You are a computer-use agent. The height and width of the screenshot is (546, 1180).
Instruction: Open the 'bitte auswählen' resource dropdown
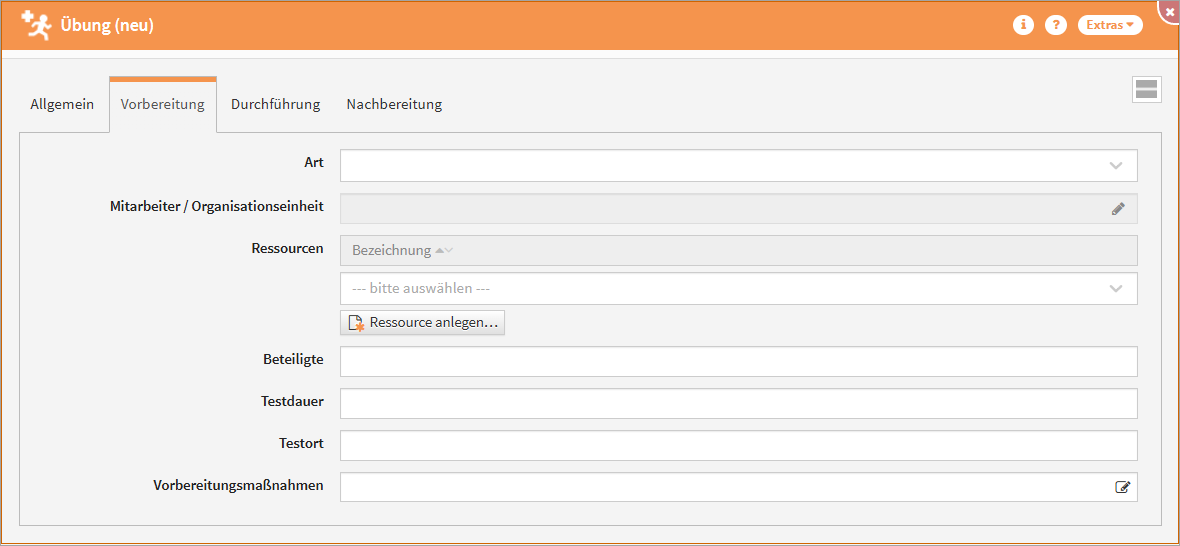(x=1116, y=289)
